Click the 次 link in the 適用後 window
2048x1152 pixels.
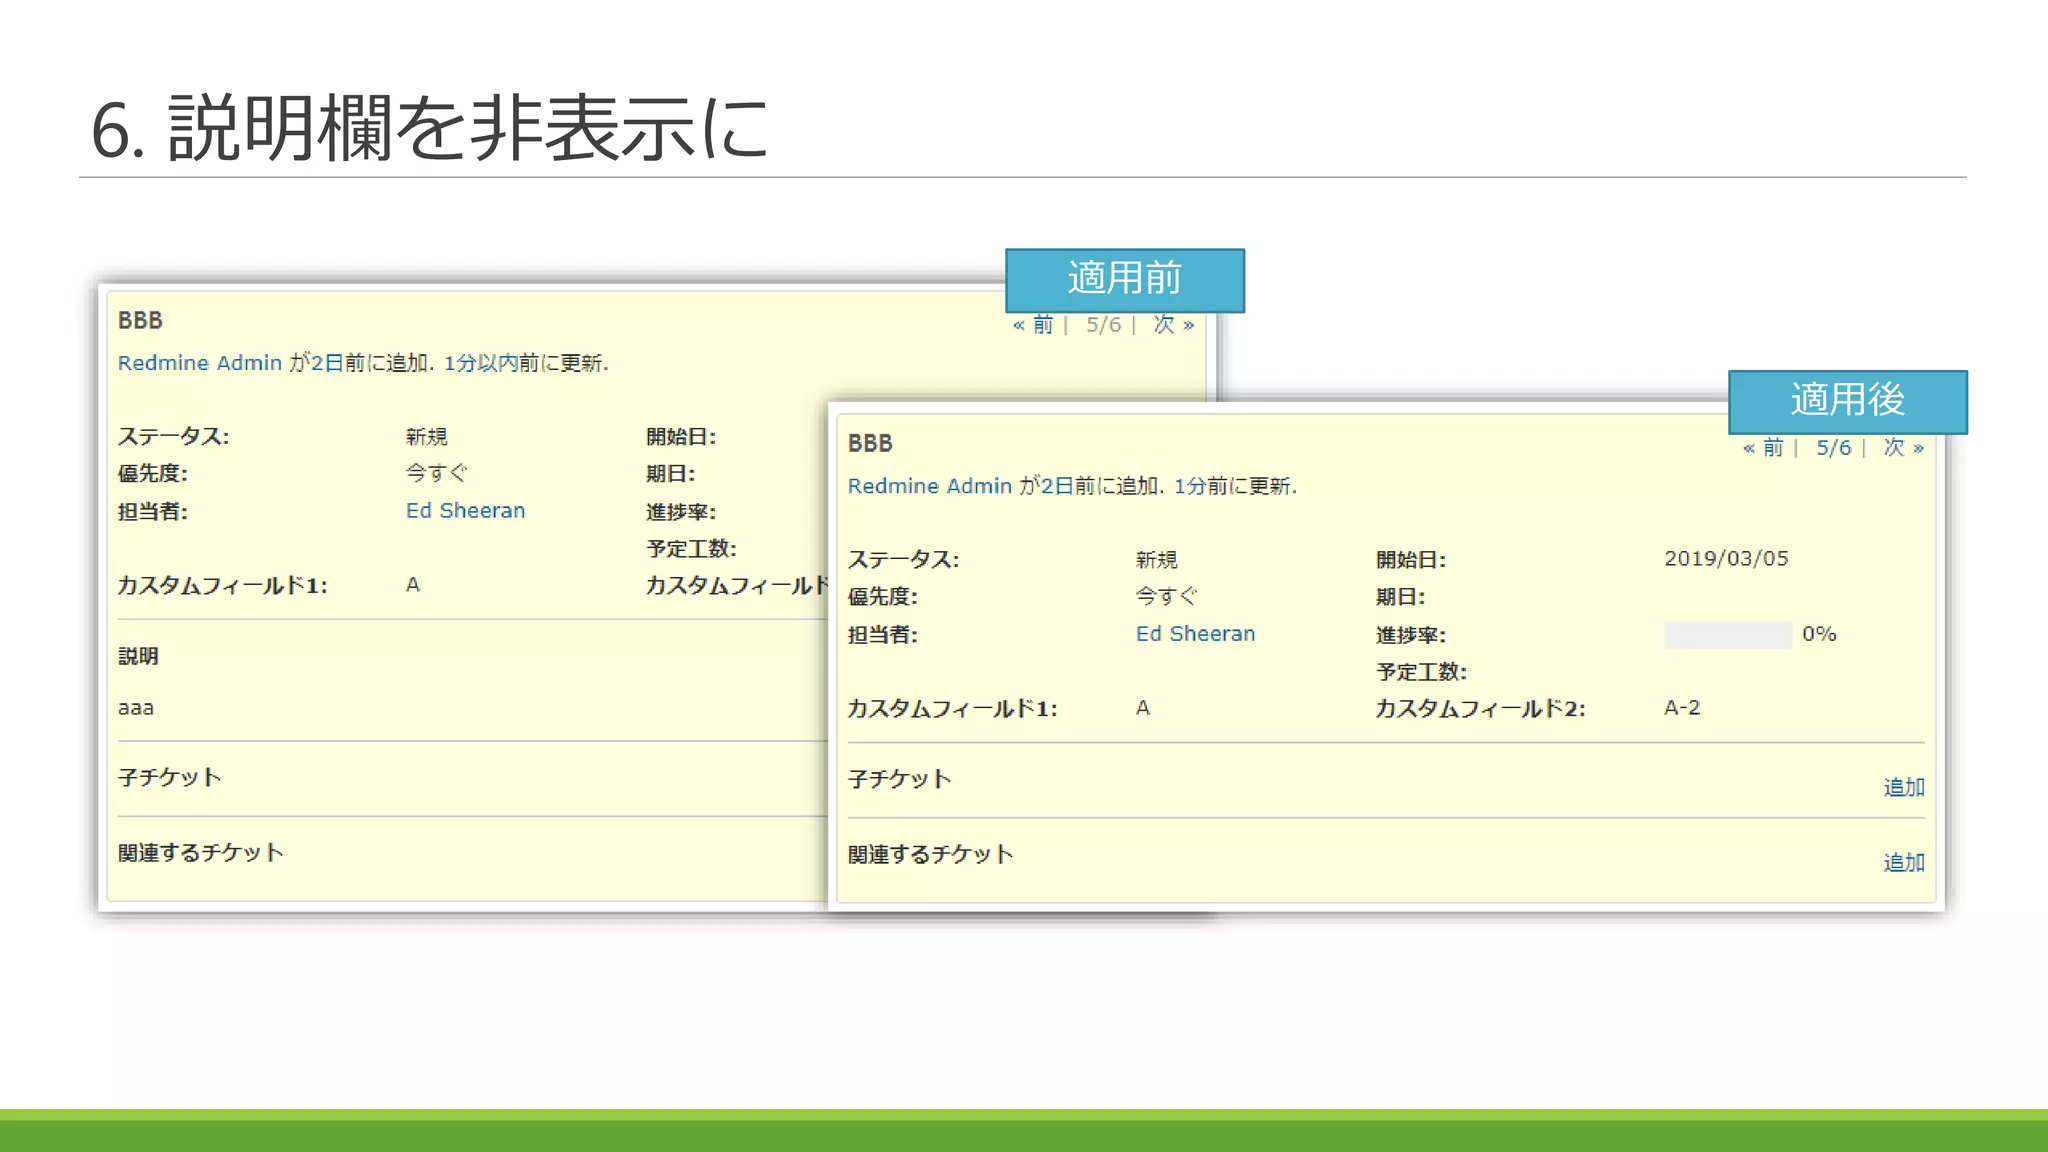[x=1904, y=448]
